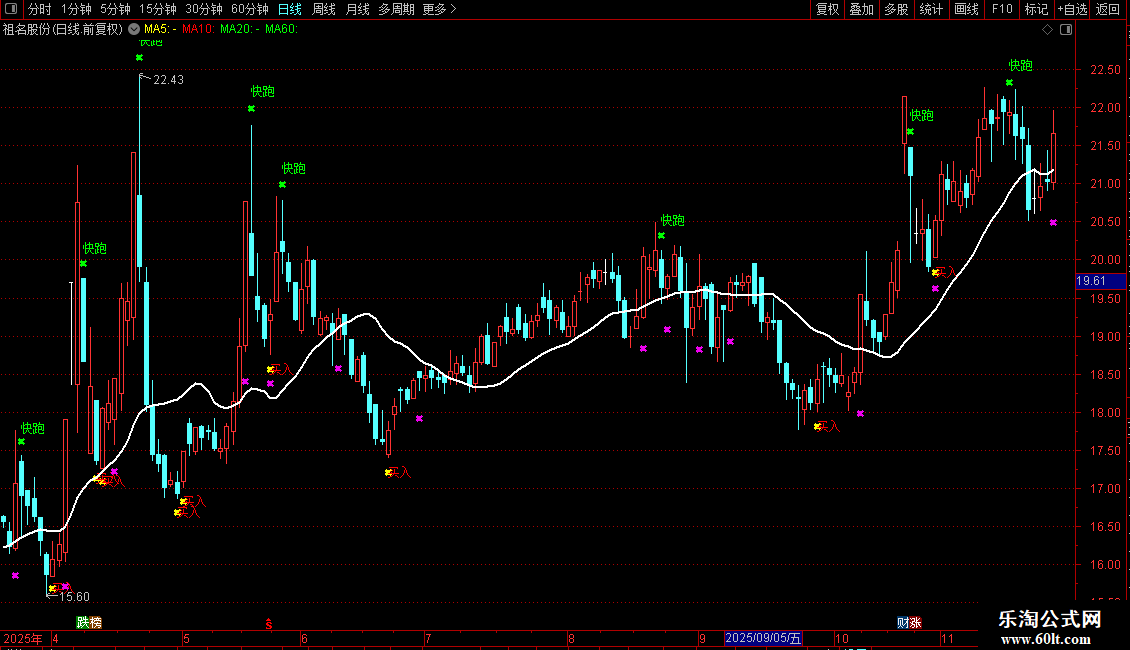Click the 16.00 price axis label

(x=1105, y=565)
